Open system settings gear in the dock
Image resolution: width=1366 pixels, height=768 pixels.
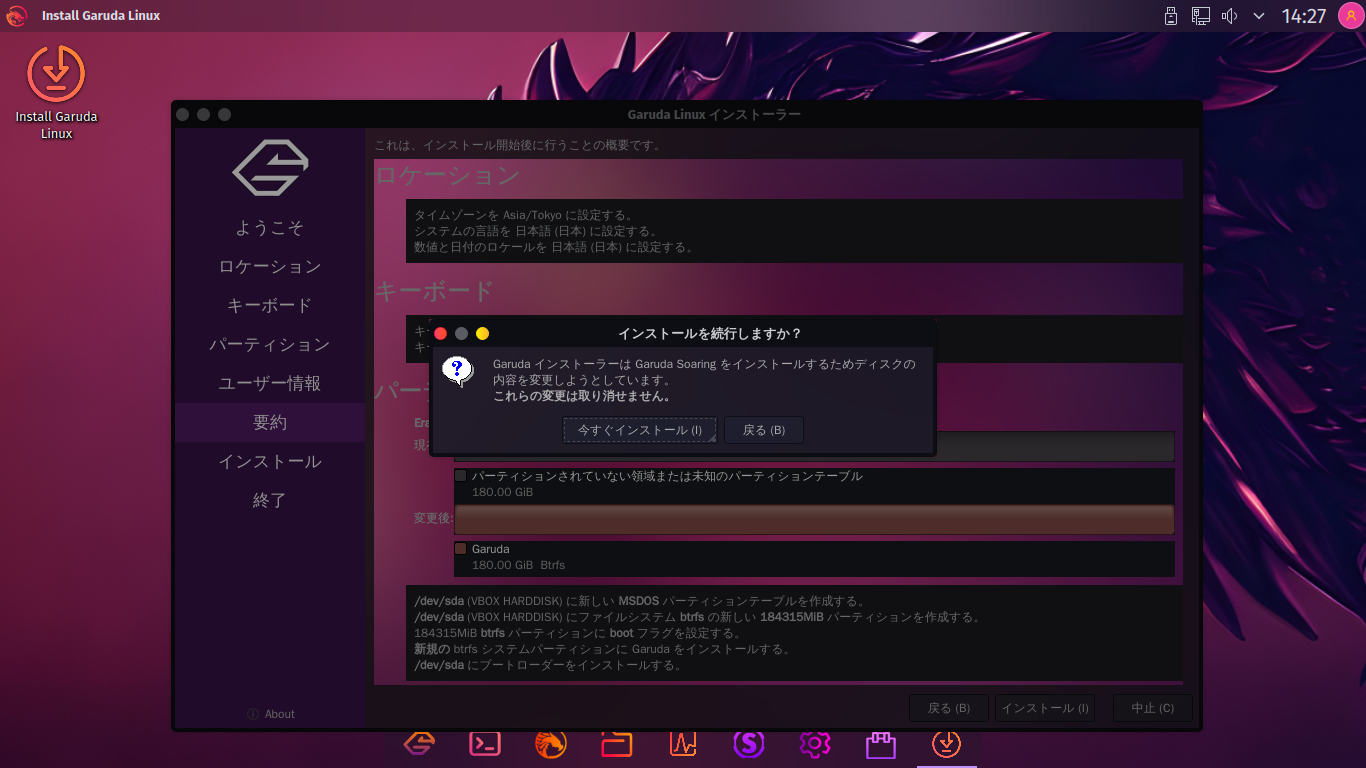pos(815,743)
